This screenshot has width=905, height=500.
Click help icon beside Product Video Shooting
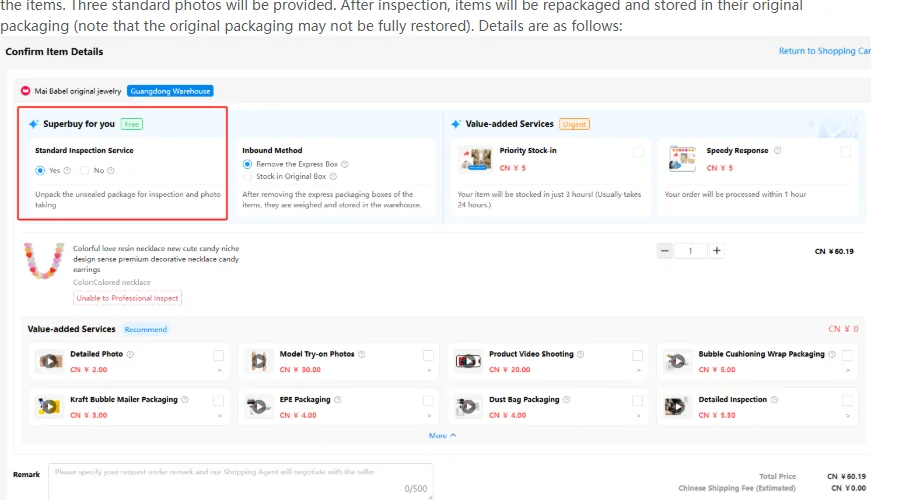[x=581, y=354]
